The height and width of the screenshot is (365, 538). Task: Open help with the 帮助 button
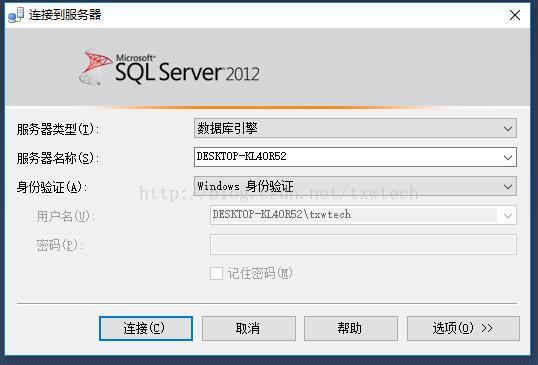351,328
